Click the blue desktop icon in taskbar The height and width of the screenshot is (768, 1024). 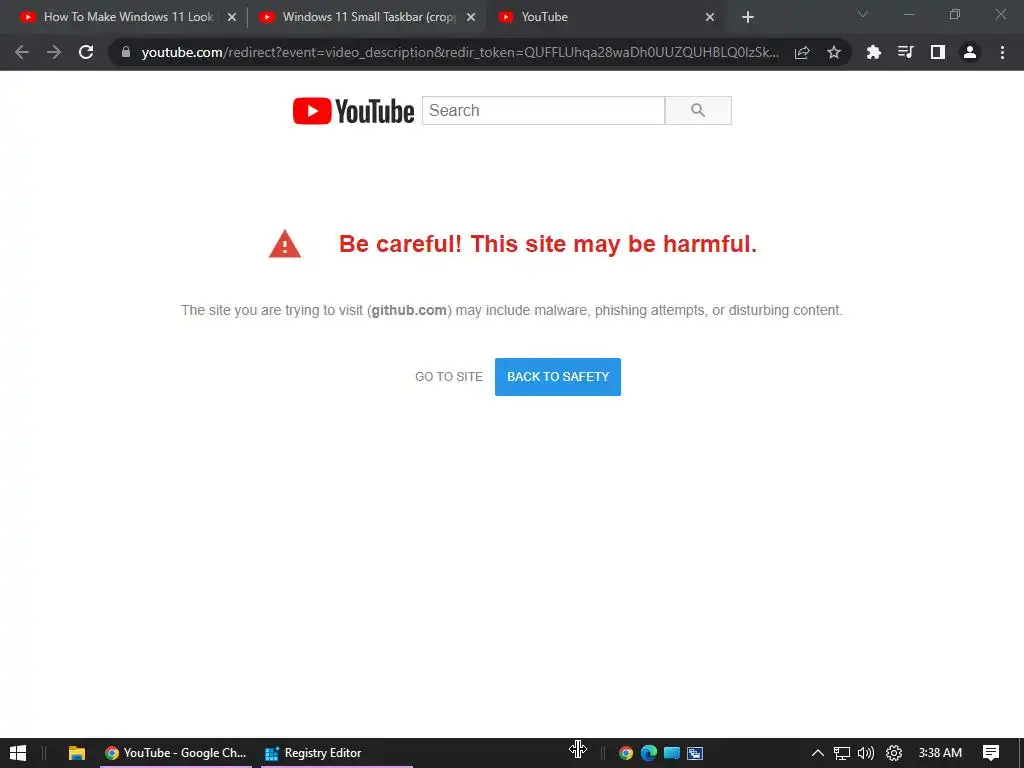tap(672, 753)
